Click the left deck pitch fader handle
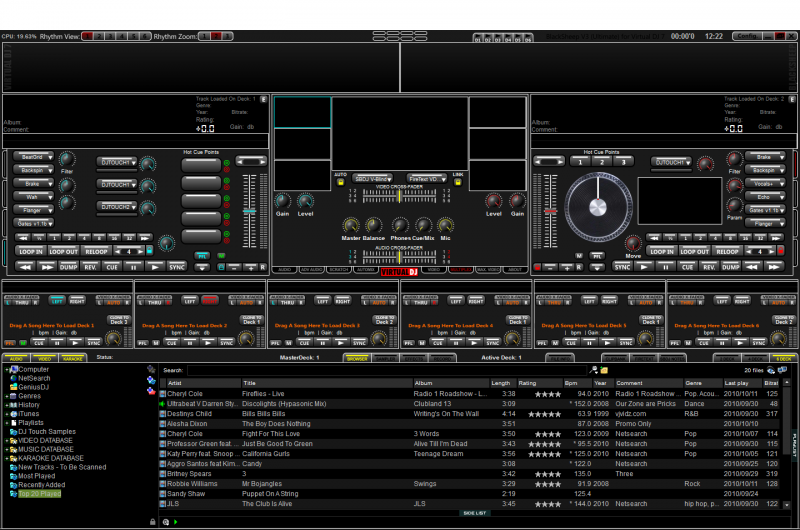The image size is (800, 530). (249, 210)
